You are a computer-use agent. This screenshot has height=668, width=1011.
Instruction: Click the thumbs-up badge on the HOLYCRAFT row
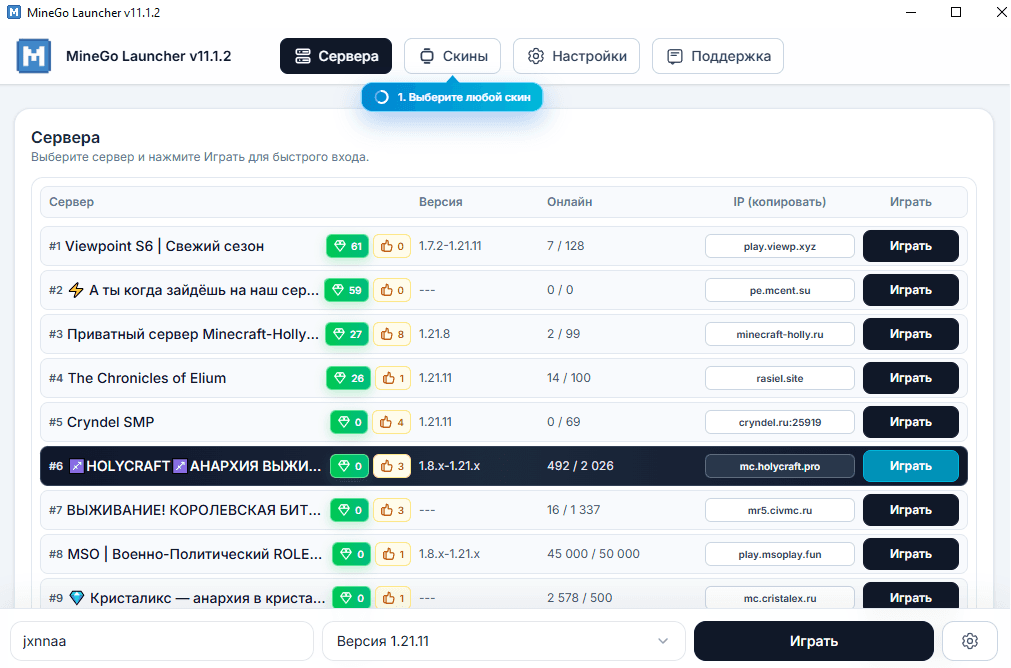pyautogui.click(x=392, y=466)
